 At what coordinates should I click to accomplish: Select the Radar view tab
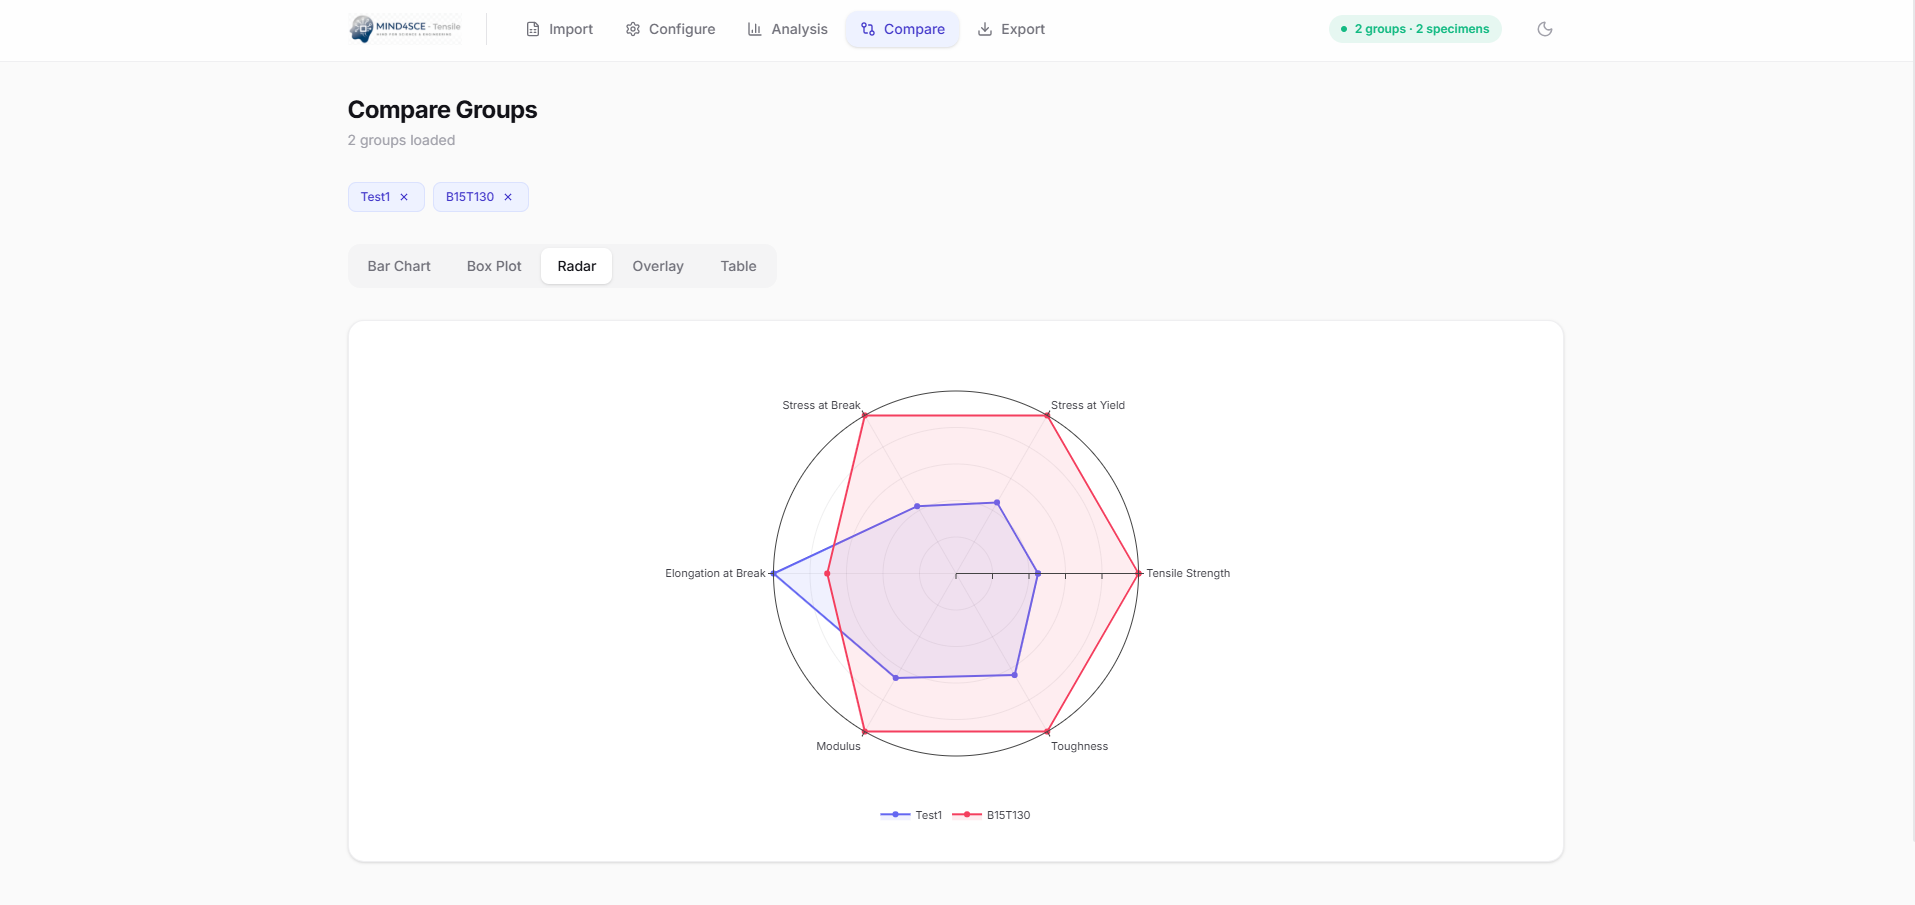[577, 266]
